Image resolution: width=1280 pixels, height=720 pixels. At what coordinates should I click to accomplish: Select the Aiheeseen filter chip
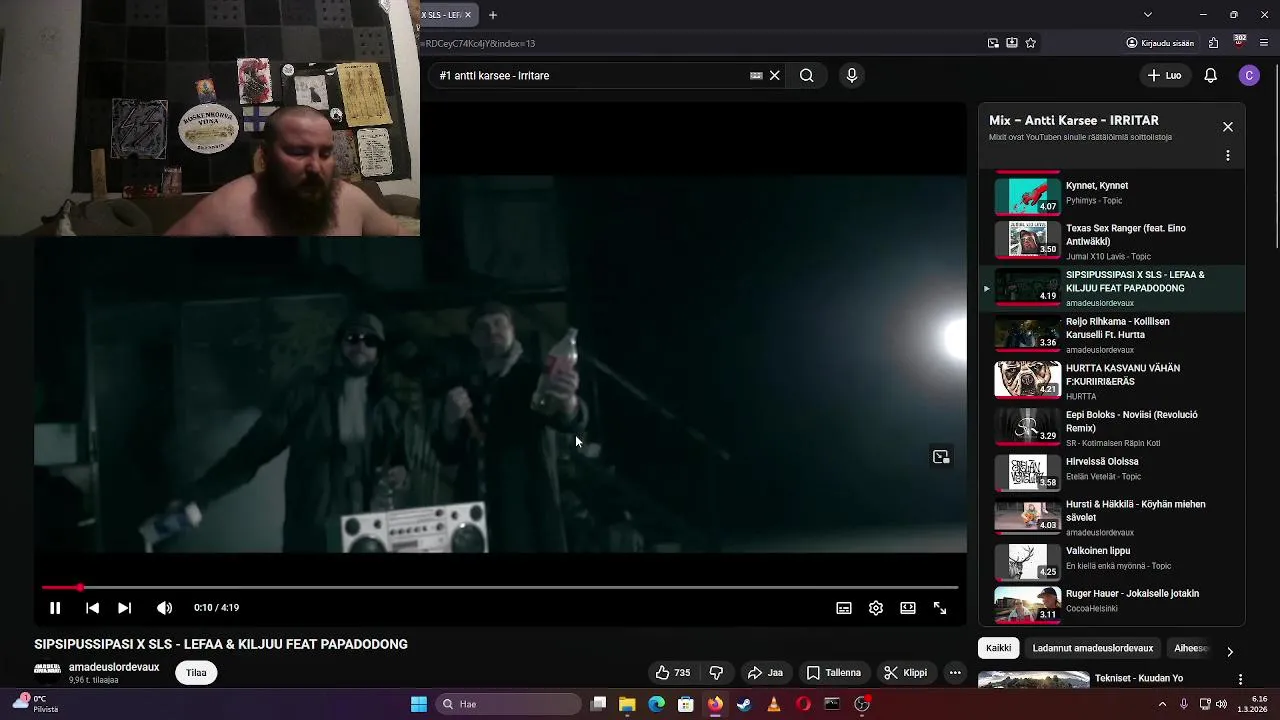1191,648
